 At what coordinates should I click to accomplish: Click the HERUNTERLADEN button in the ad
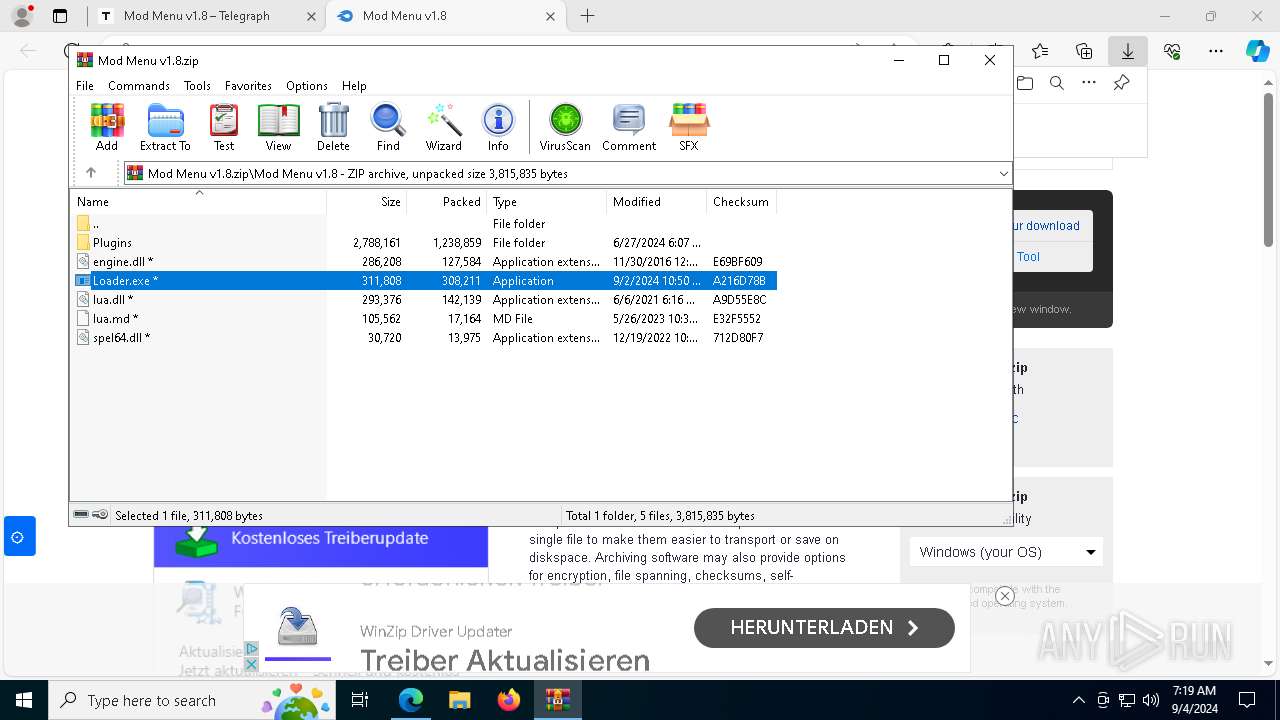(x=824, y=628)
